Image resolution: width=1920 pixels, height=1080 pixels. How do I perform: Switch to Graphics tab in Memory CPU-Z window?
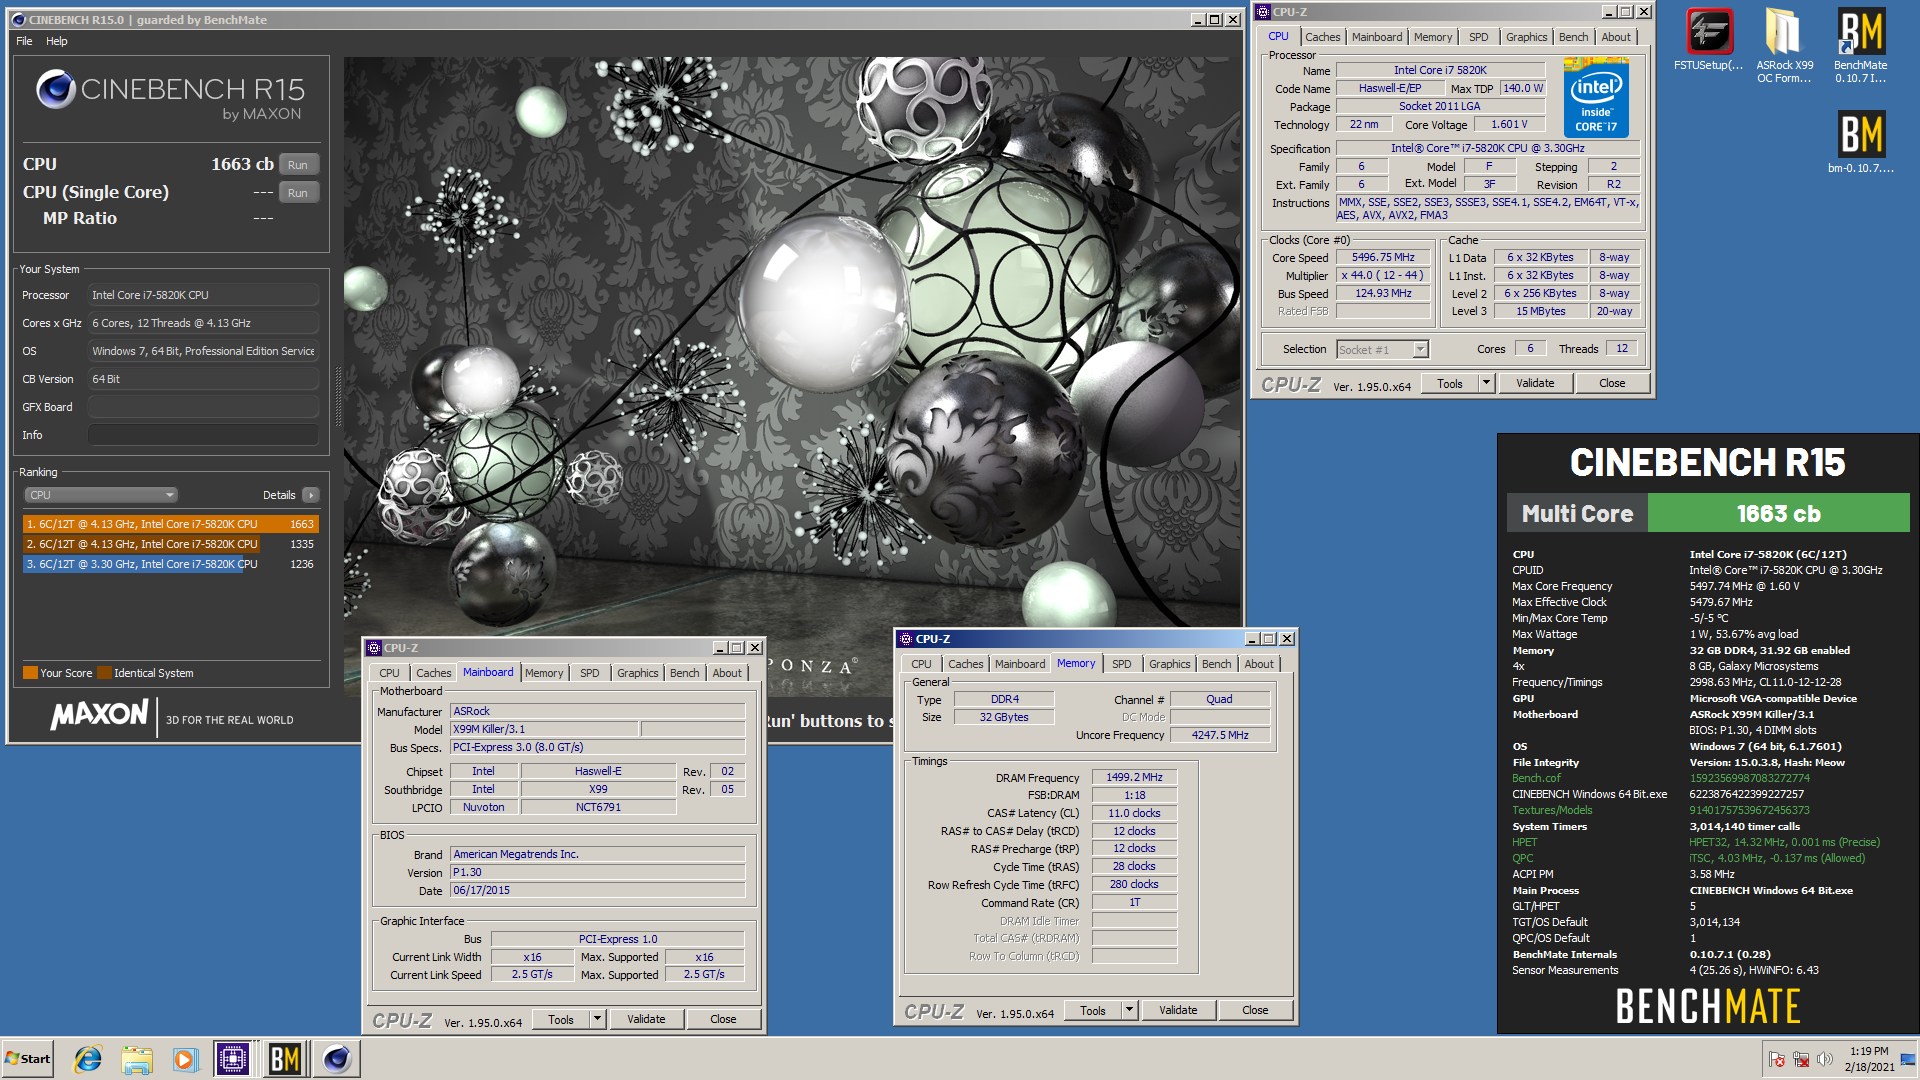click(1169, 664)
